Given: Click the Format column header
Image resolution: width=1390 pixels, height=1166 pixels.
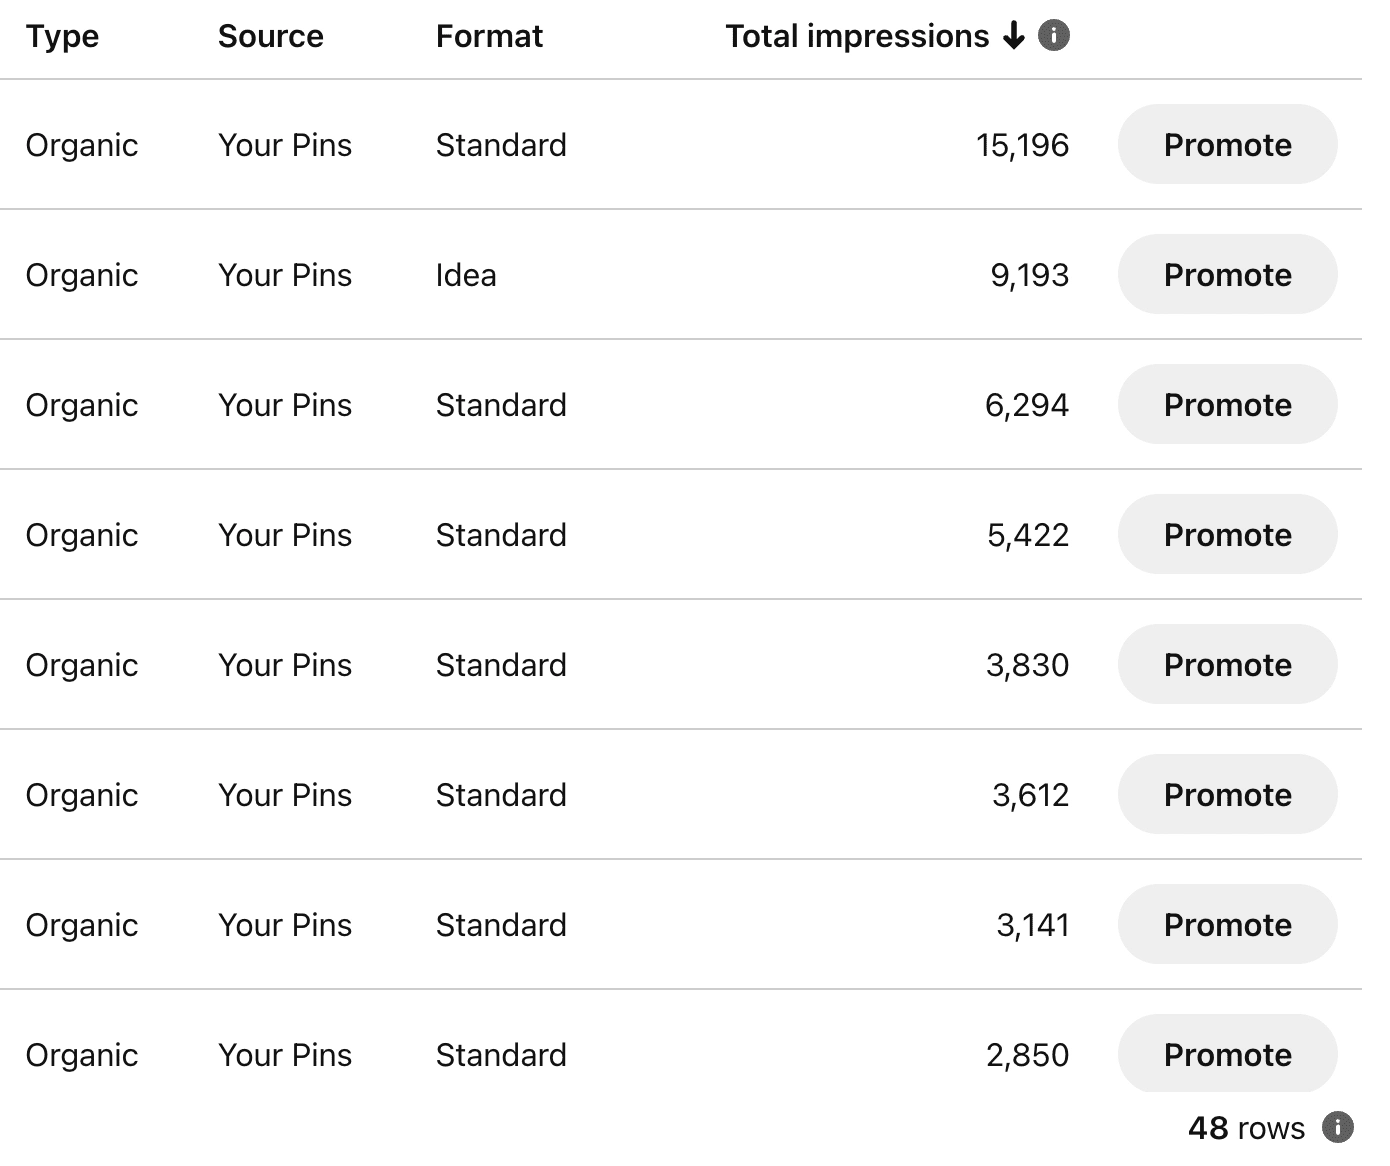Looking at the screenshot, I should [x=489, y=36].
